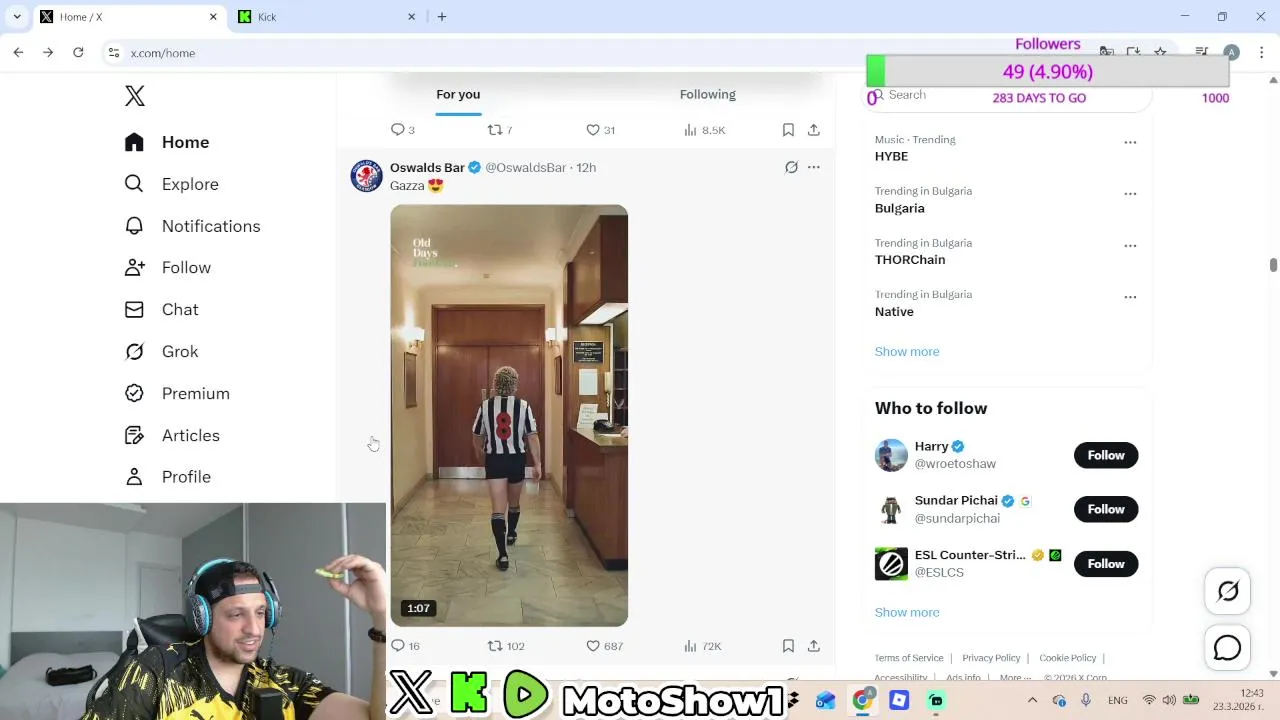Show more Who to follow suggestions

point(907,613)
